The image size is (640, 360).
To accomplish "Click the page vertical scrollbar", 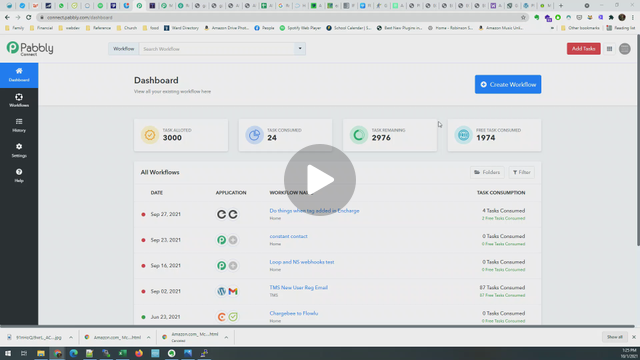I will (x=638, y=141).
